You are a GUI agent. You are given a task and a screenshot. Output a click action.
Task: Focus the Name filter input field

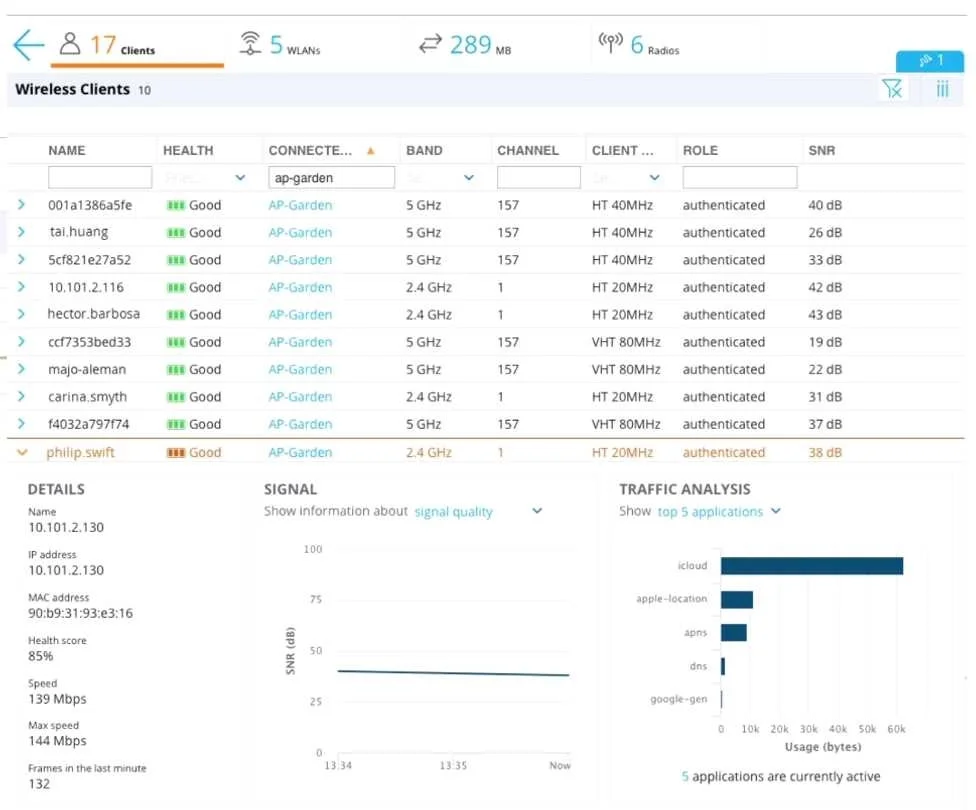[x=100, y=177]
